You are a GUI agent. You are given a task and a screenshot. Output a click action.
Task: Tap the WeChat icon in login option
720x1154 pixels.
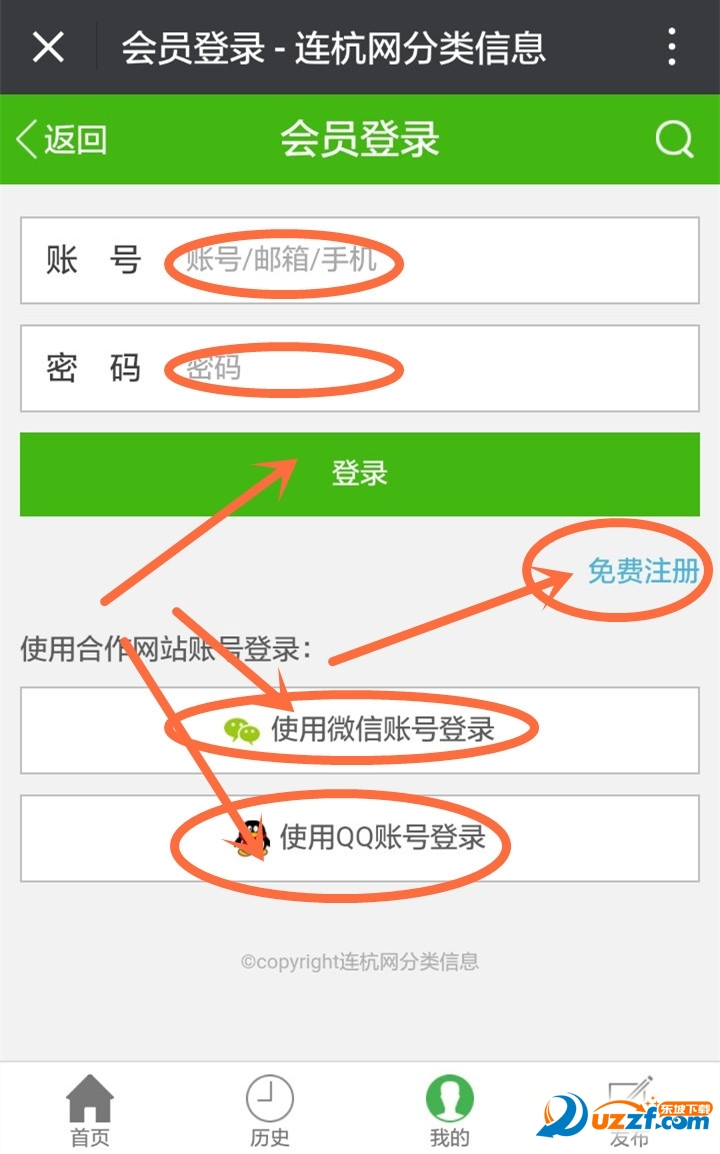pyautogui.click(x=241, y=730)
